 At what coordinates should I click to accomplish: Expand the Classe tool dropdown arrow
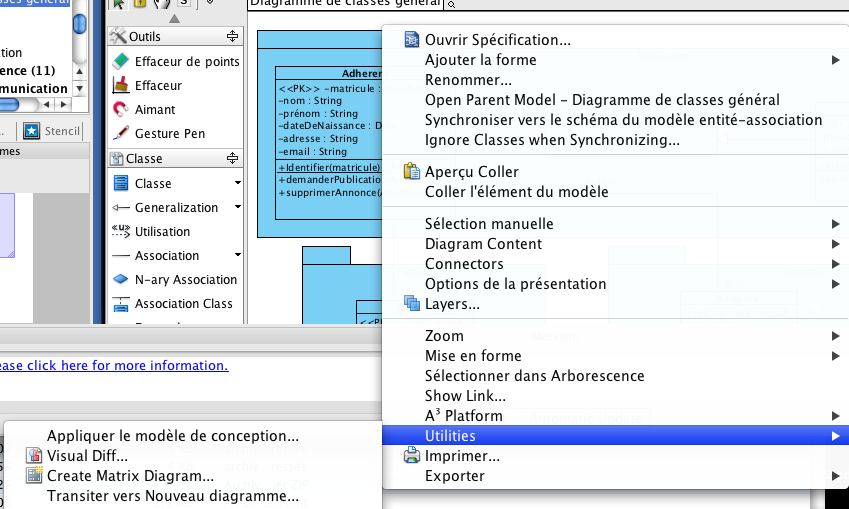(x=238, y=183)
